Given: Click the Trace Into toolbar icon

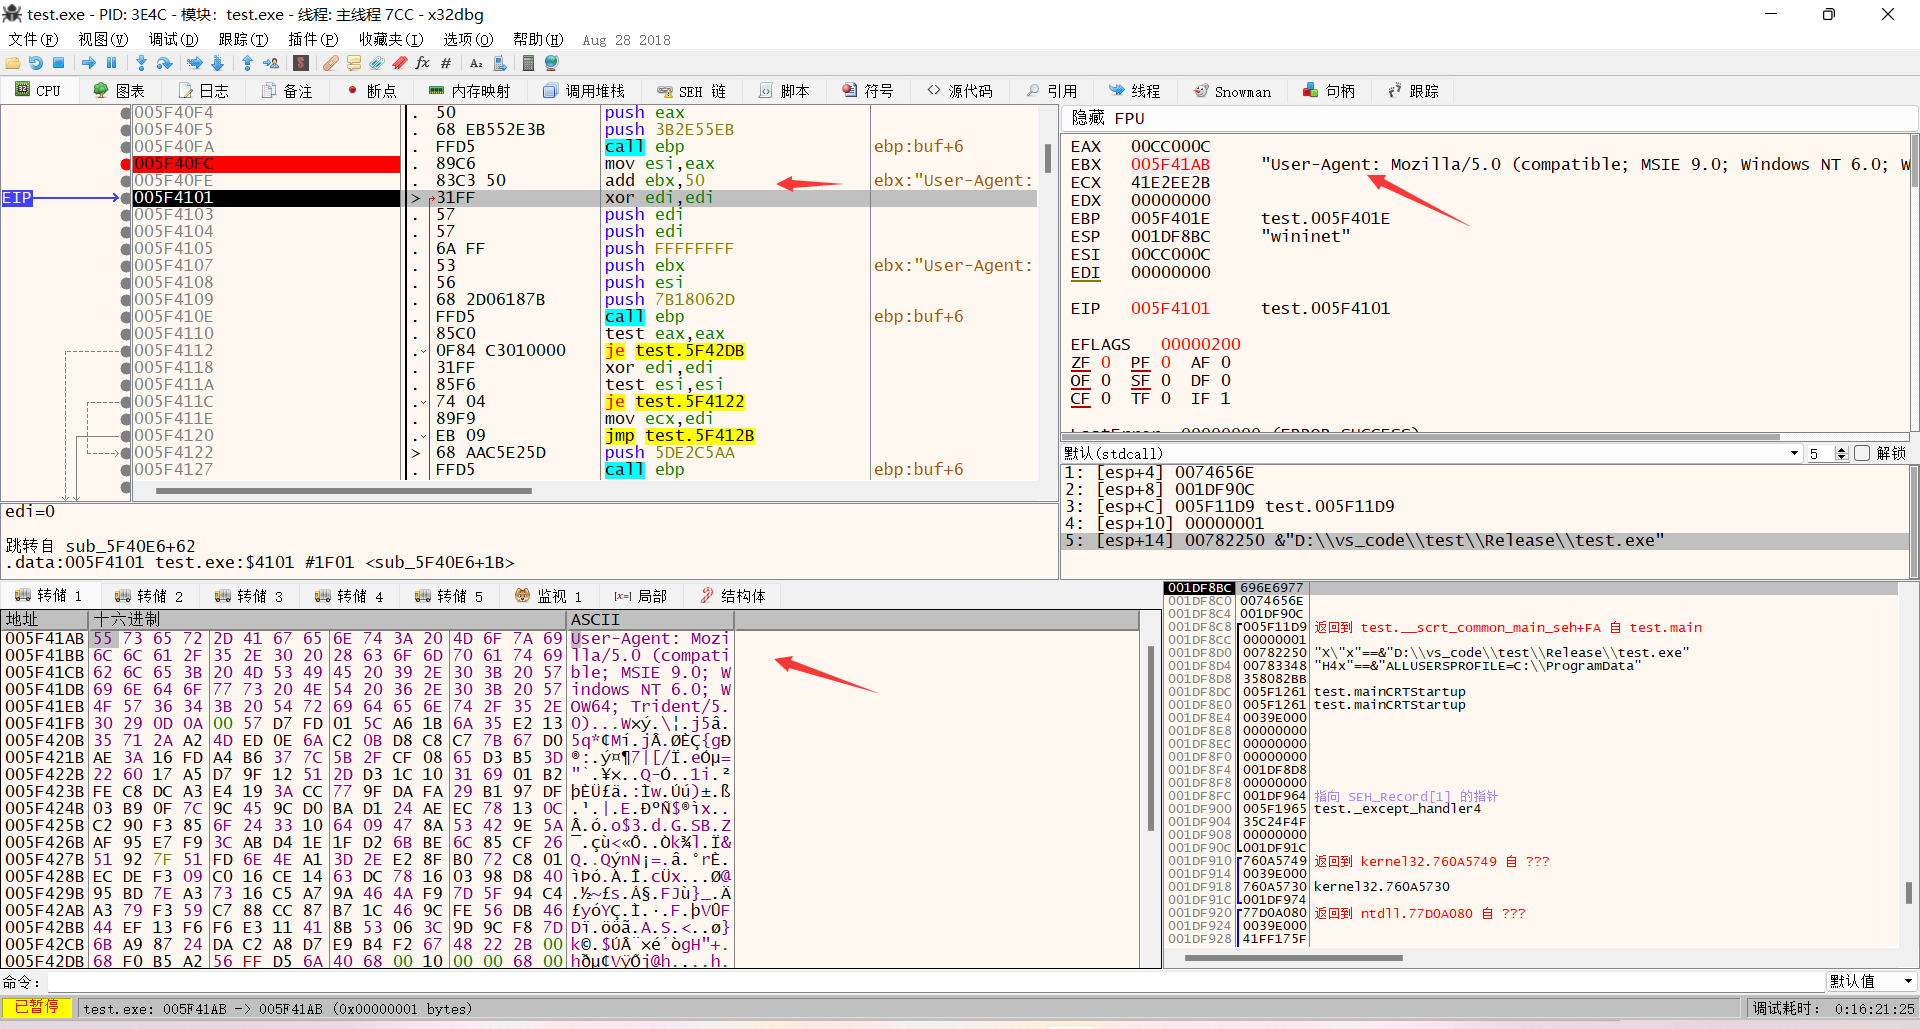Looking at the screenshot, I should (x=195, y=63).
